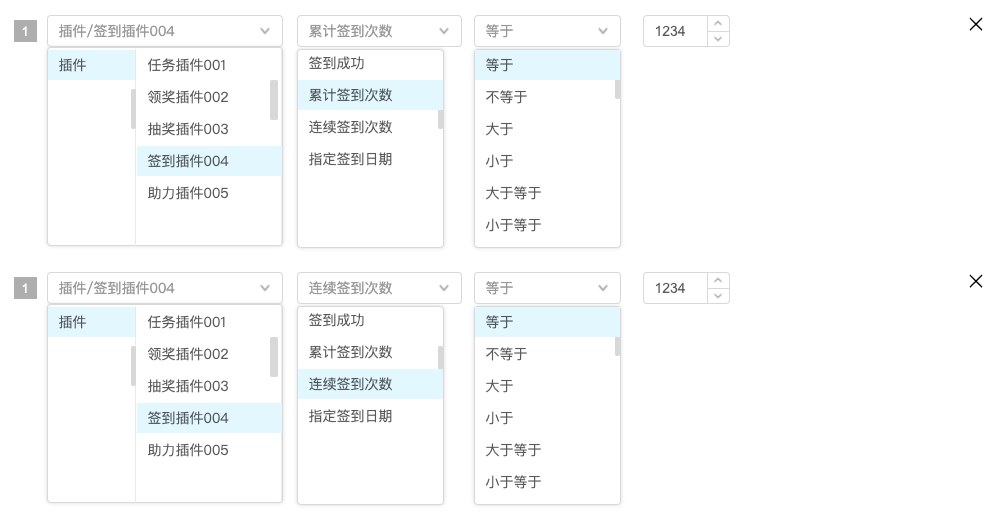Increase value with bottom row up stepper arrow
This screenshot has height=512, width=1006.
(718, 281)
